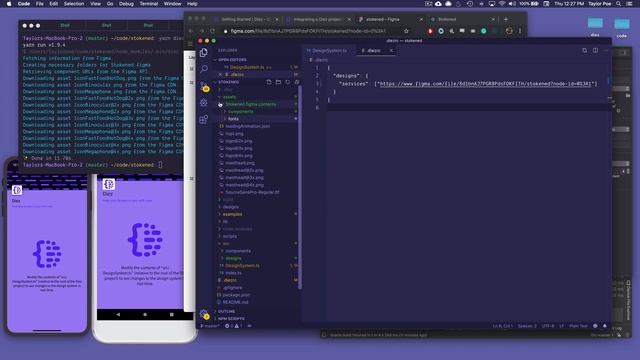Open a new Chrome tab with plus button
Viewport: 640px width, 360px height.
[x=506, y=19]
